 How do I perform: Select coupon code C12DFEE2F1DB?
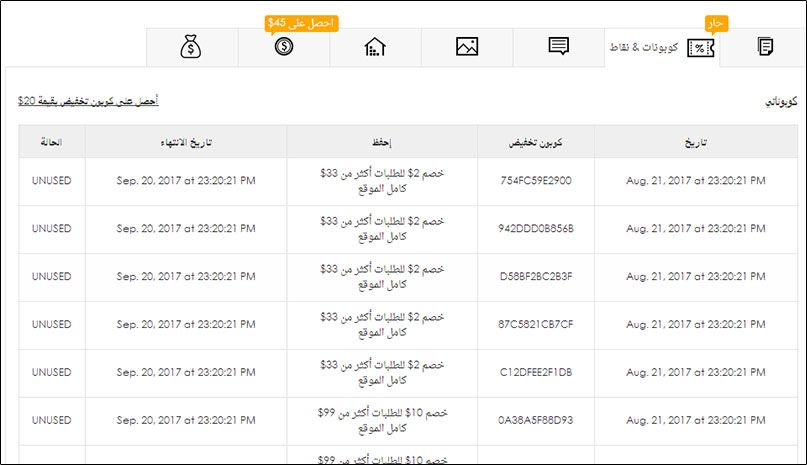[536, 372]
